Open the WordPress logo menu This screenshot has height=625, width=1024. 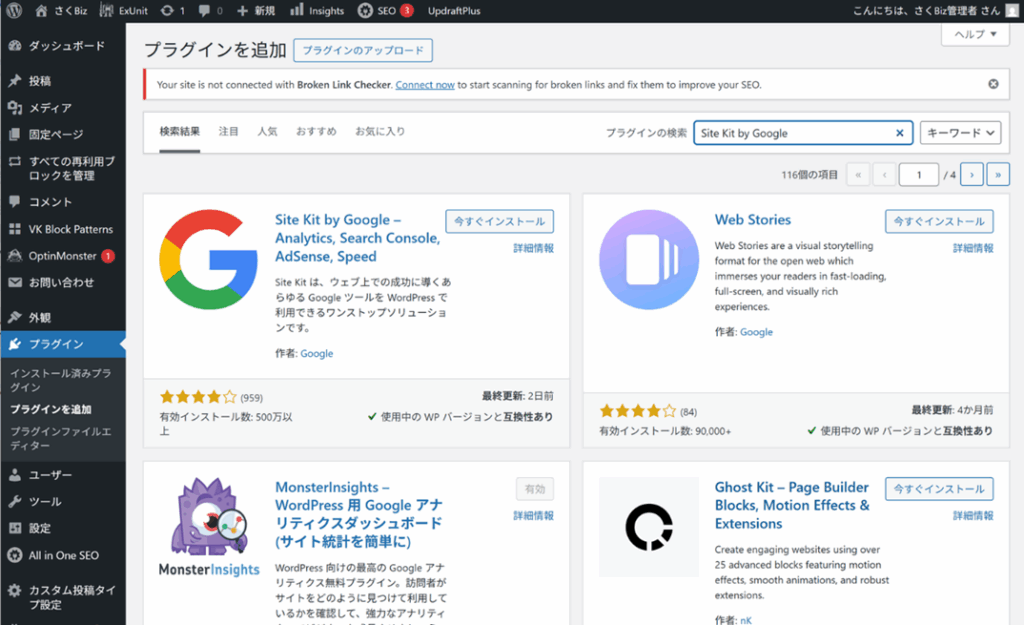click(14, 10)
